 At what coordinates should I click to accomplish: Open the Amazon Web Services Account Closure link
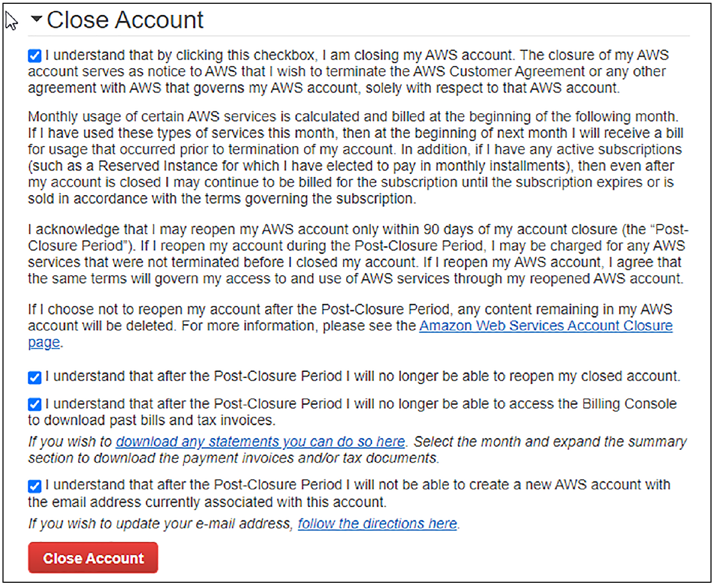coord(546,326)
